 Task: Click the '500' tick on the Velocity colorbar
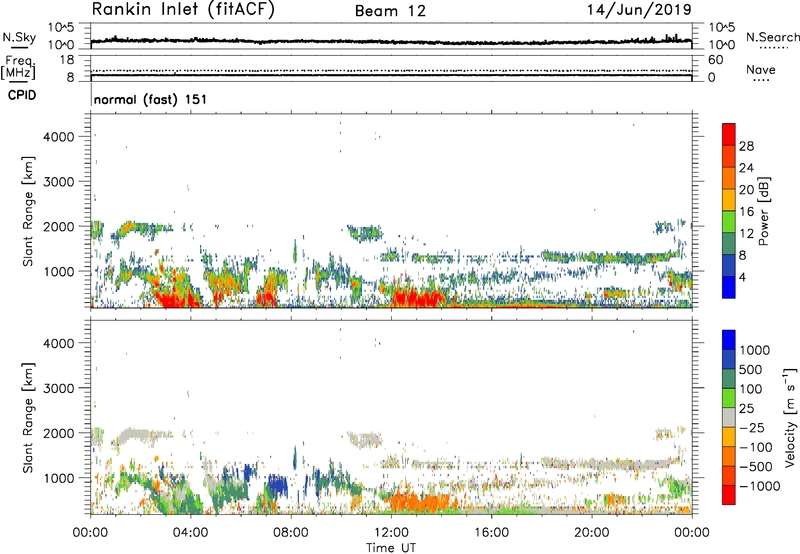[x=751, y=370]
